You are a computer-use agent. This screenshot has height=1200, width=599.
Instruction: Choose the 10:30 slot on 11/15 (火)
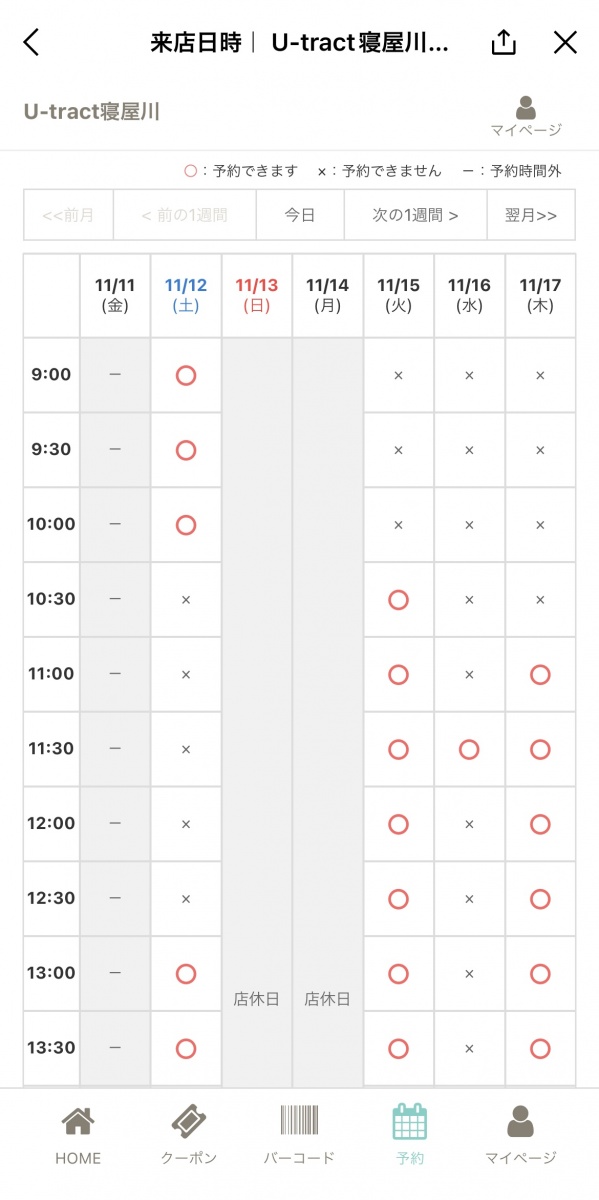[x=398, y=599]
